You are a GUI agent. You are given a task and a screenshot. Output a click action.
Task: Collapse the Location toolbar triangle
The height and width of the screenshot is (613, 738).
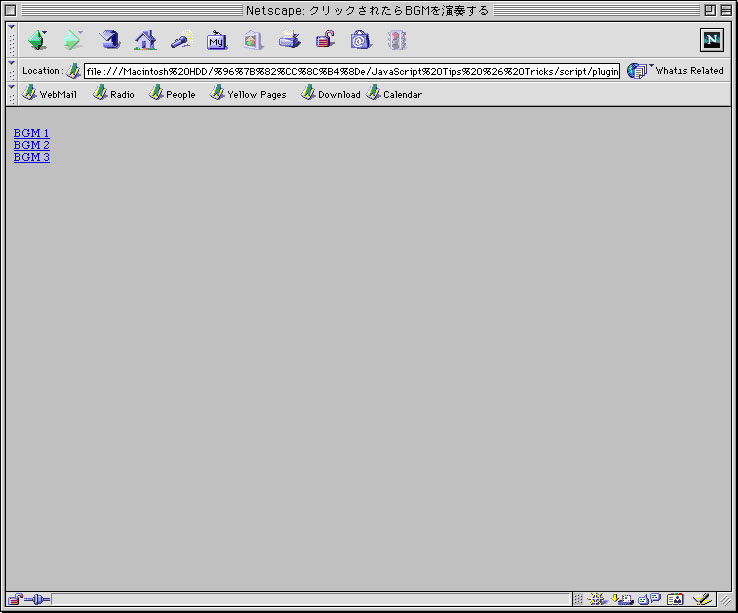(x=12, y=63)
